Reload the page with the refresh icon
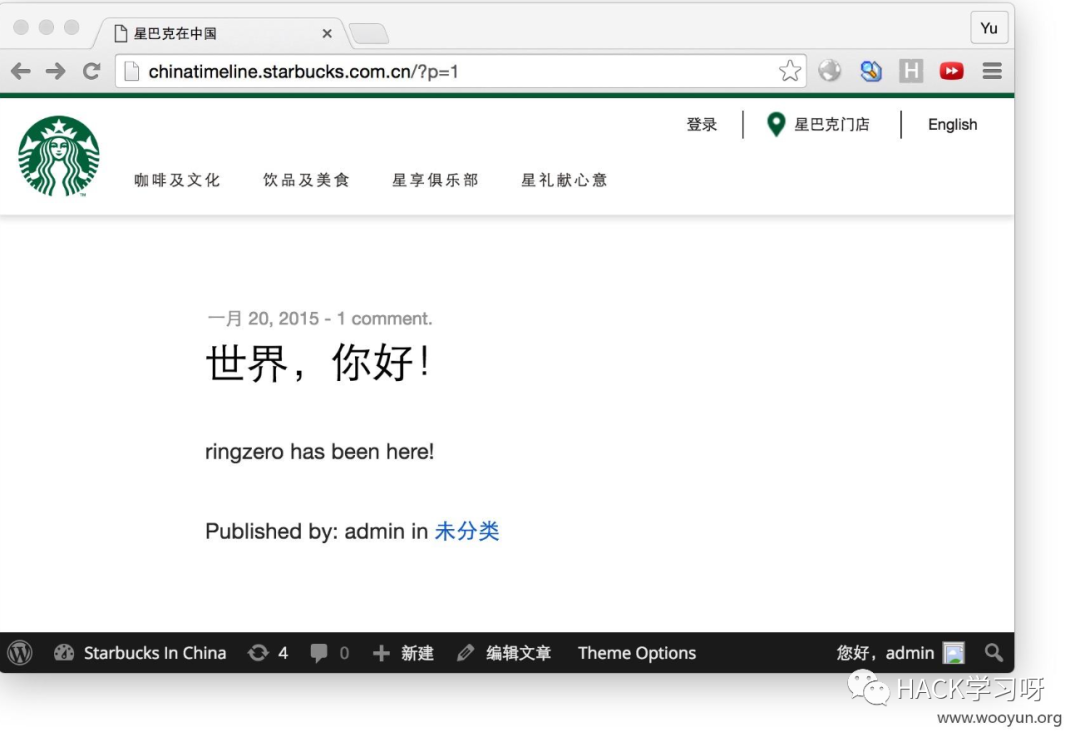Image resolution: width=1080 pixels, height=737 pixels. click(x=92, y=71)
